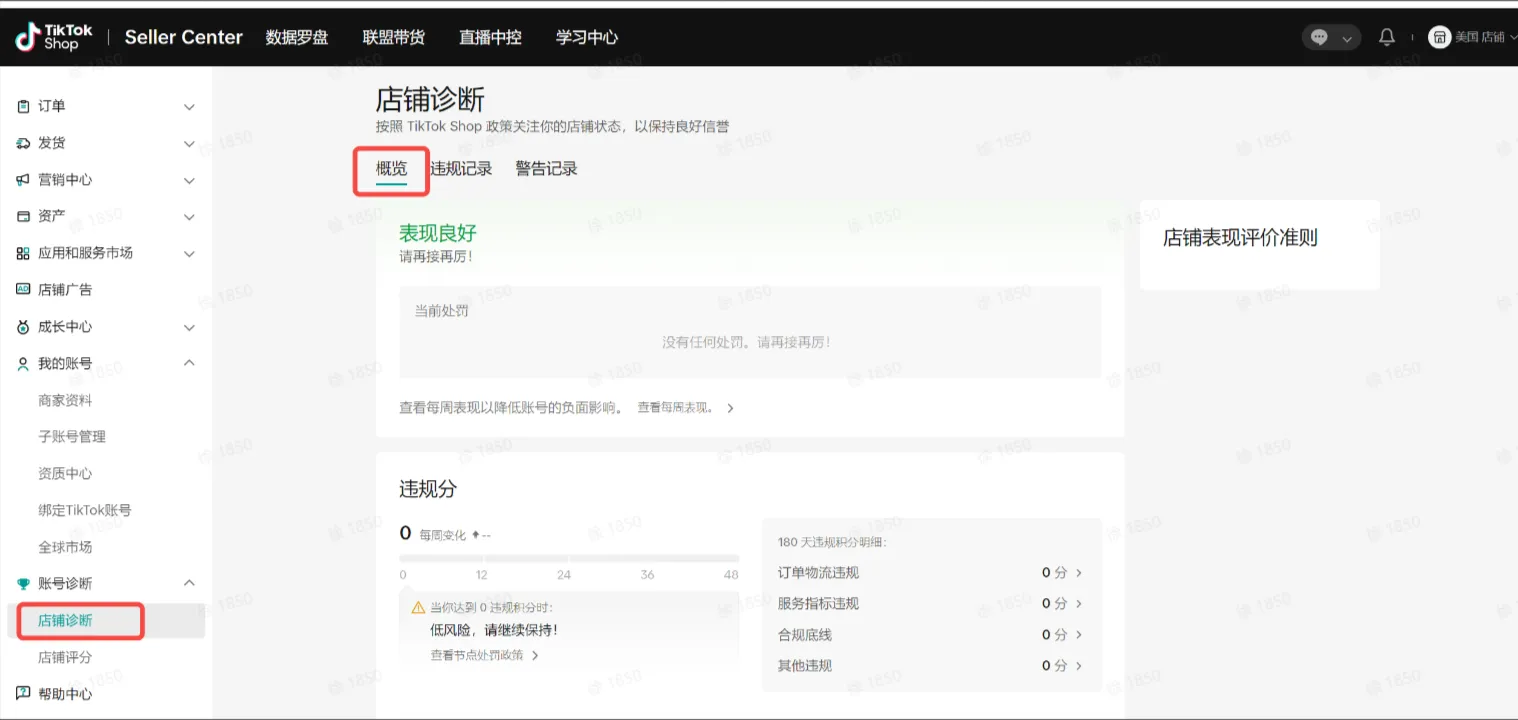Open 直播中控 from the top bar
The height and width of the screenshot is (720, 1518).
[x=490, y=37]
